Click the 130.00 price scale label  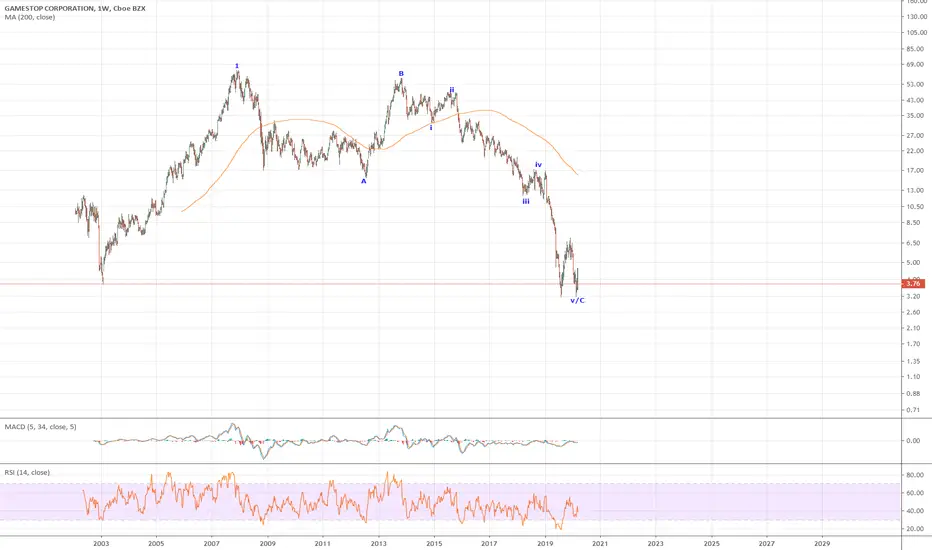point(916,17)
